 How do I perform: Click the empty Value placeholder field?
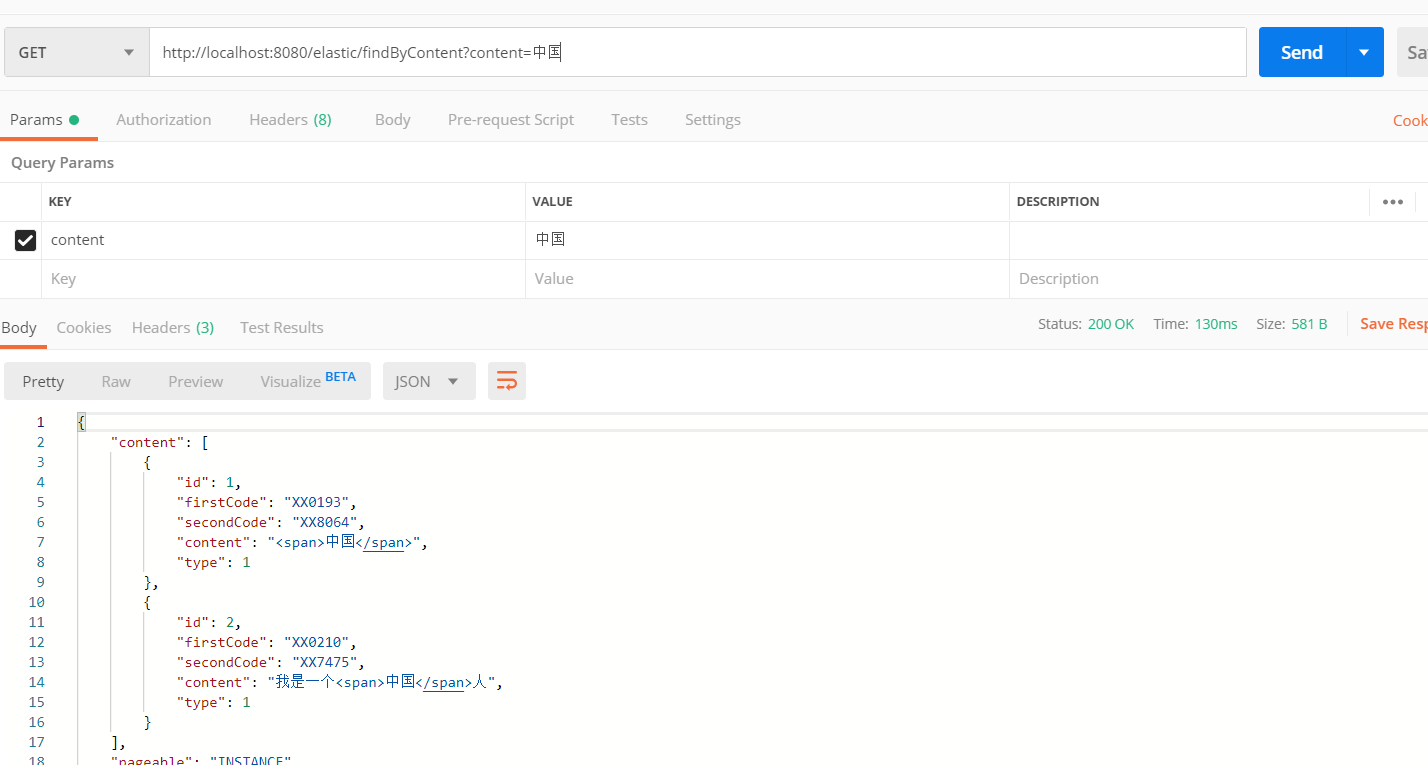click(x=767, y=279)
